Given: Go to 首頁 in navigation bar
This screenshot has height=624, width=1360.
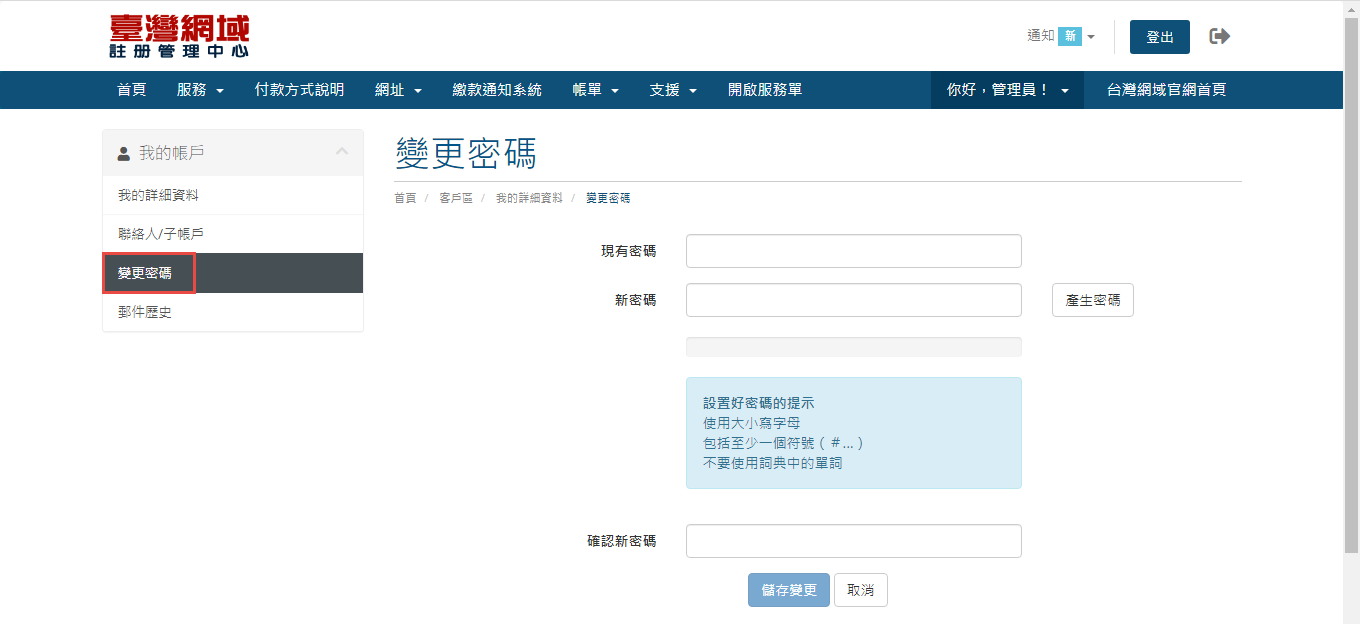Looking at the screenshot, I should coord(131,90).
